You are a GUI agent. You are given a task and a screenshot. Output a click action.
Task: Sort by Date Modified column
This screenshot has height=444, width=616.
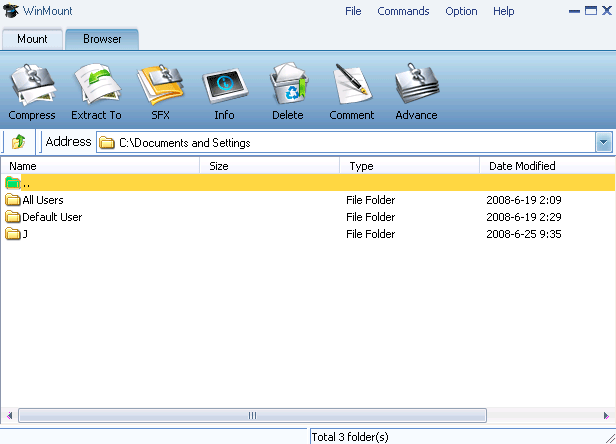click(522, 166)
